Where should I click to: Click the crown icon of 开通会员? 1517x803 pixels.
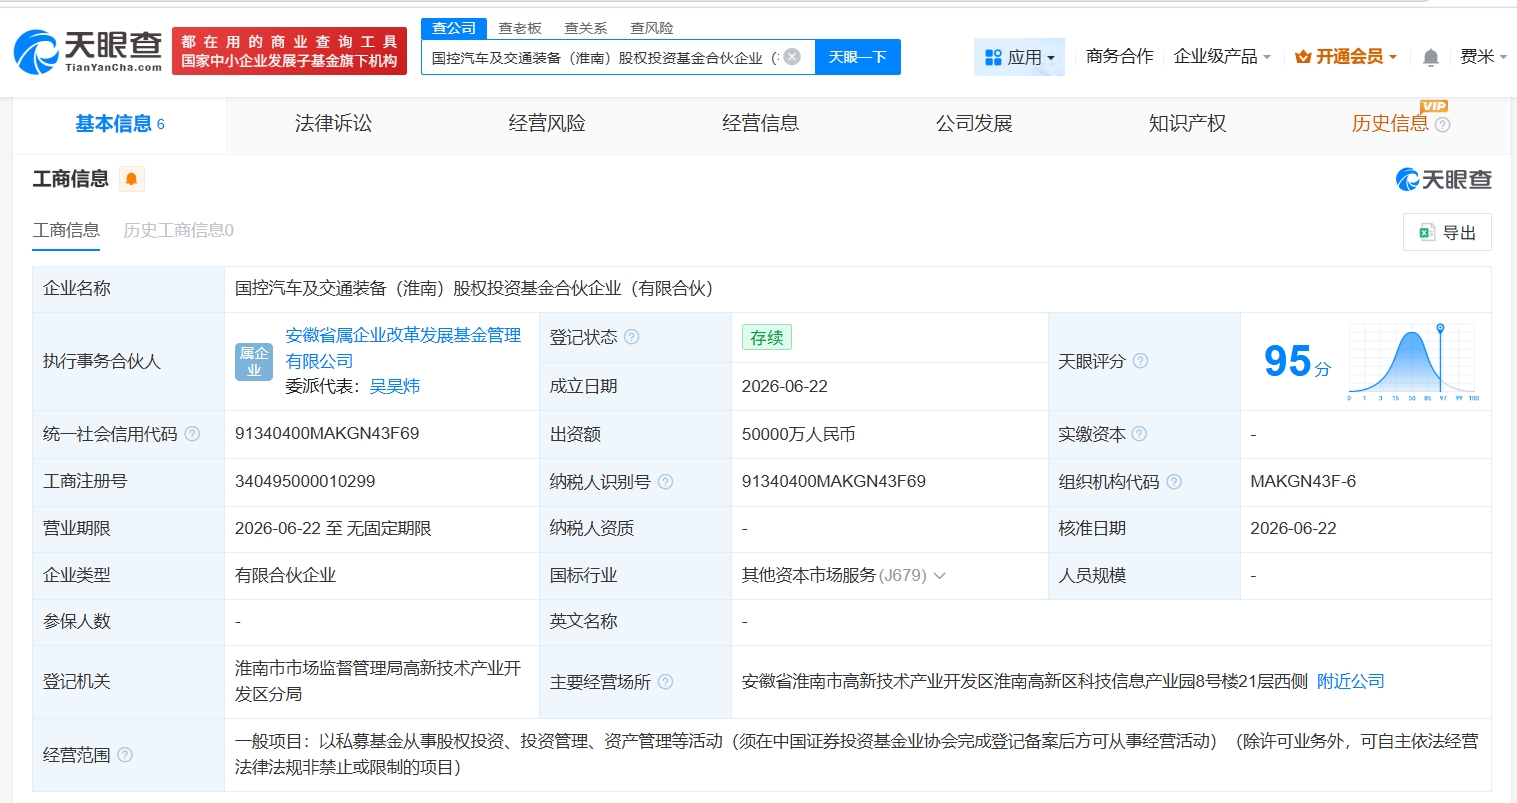coord(1303,57)
